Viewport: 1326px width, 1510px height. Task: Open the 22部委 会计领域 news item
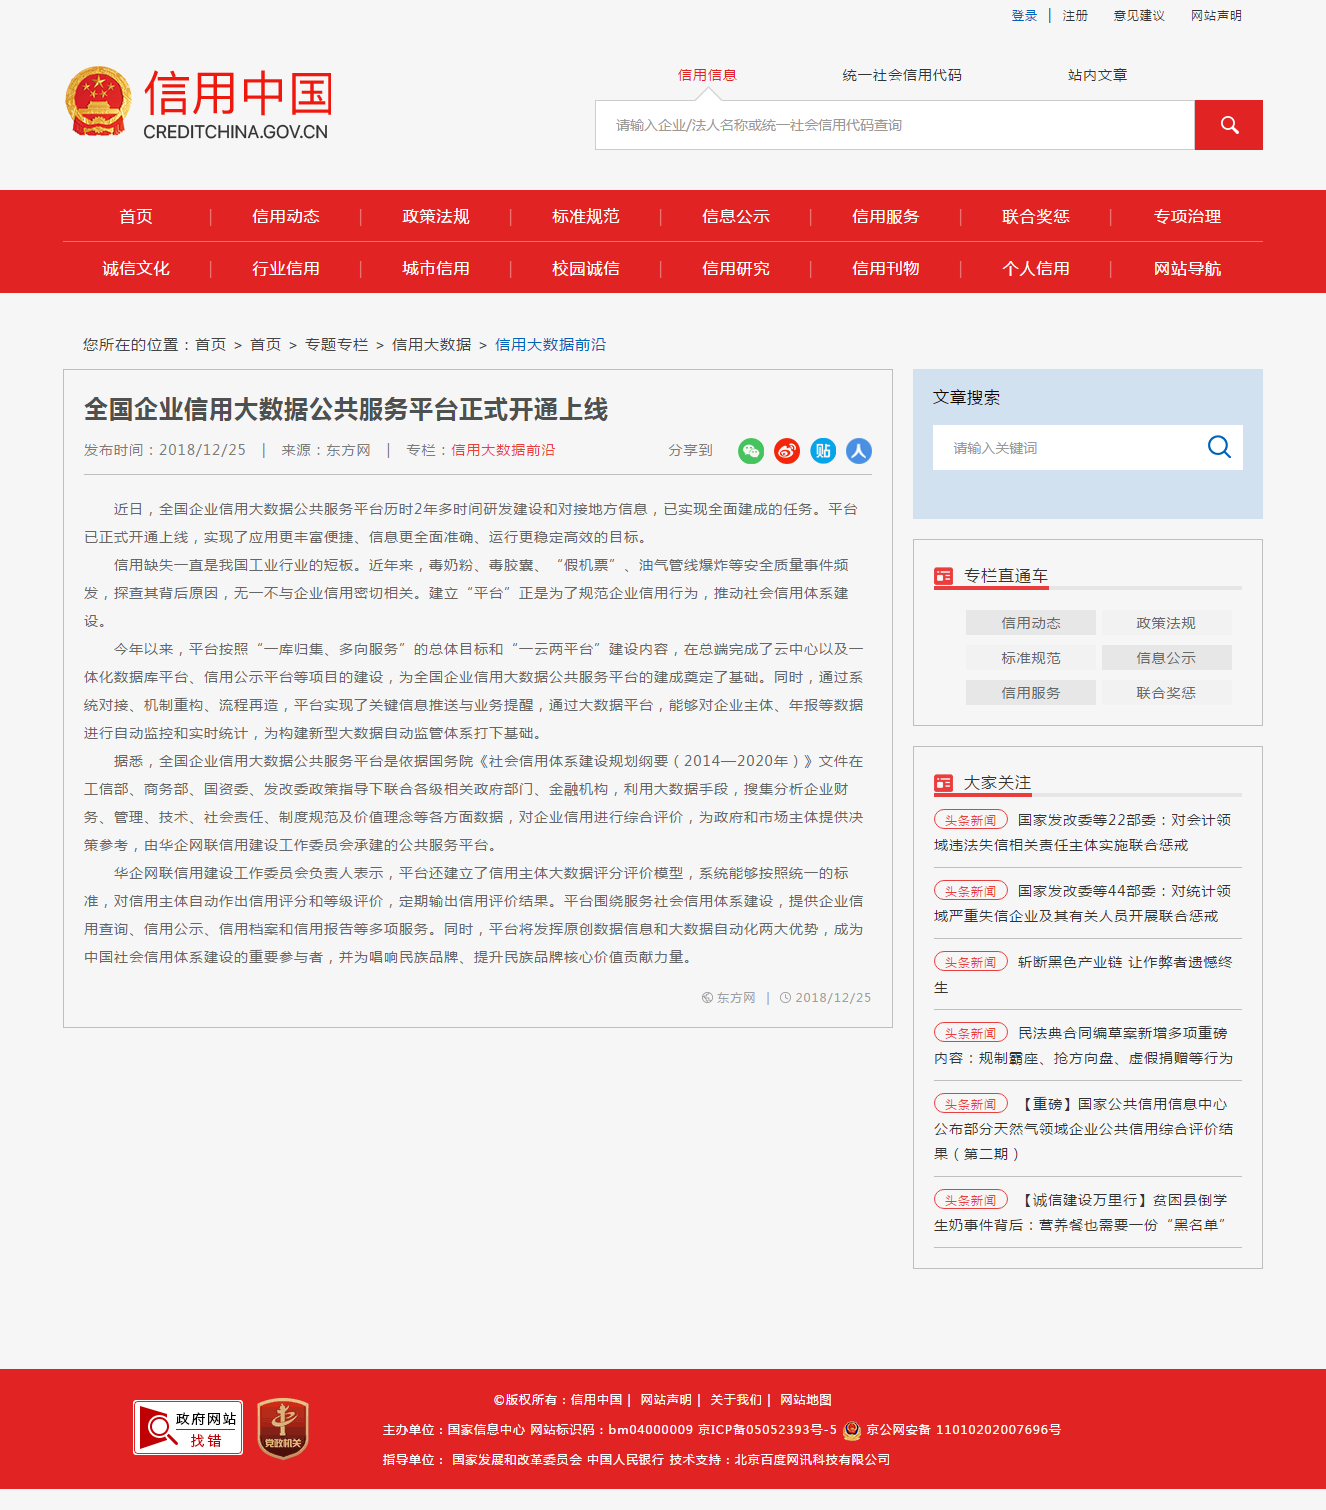tap(1084, 832)
